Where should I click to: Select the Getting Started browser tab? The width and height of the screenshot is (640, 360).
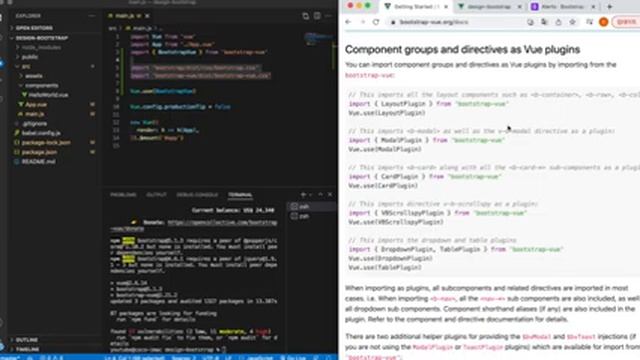[x=416, y=7]
